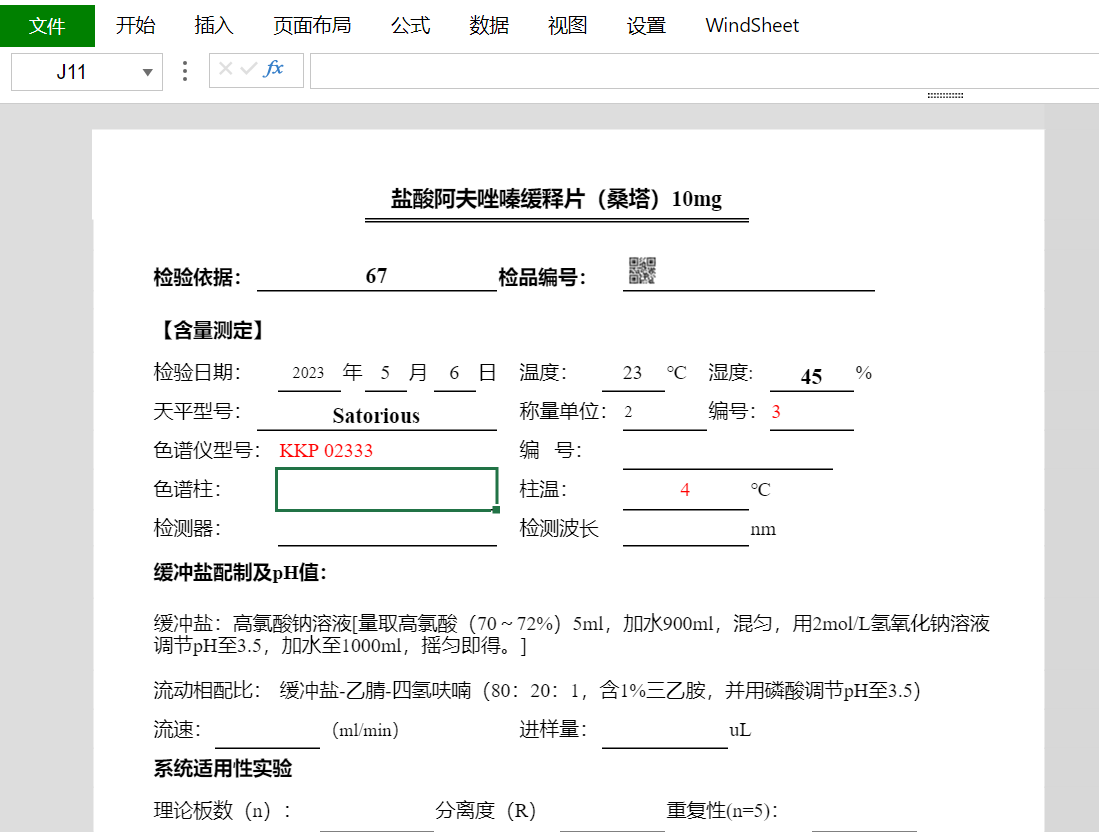The height and width of the screenshot is (832, 1099).
Task: Click inside the formula bar input field
Action: tap(700, 71)
